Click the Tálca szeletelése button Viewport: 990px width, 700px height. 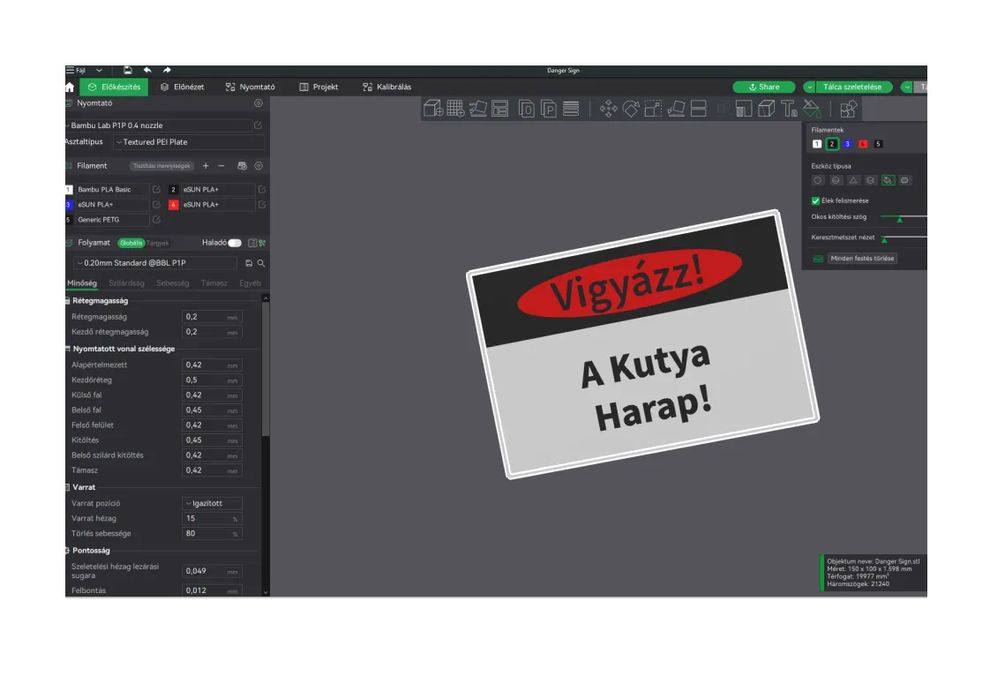[852, 87]
